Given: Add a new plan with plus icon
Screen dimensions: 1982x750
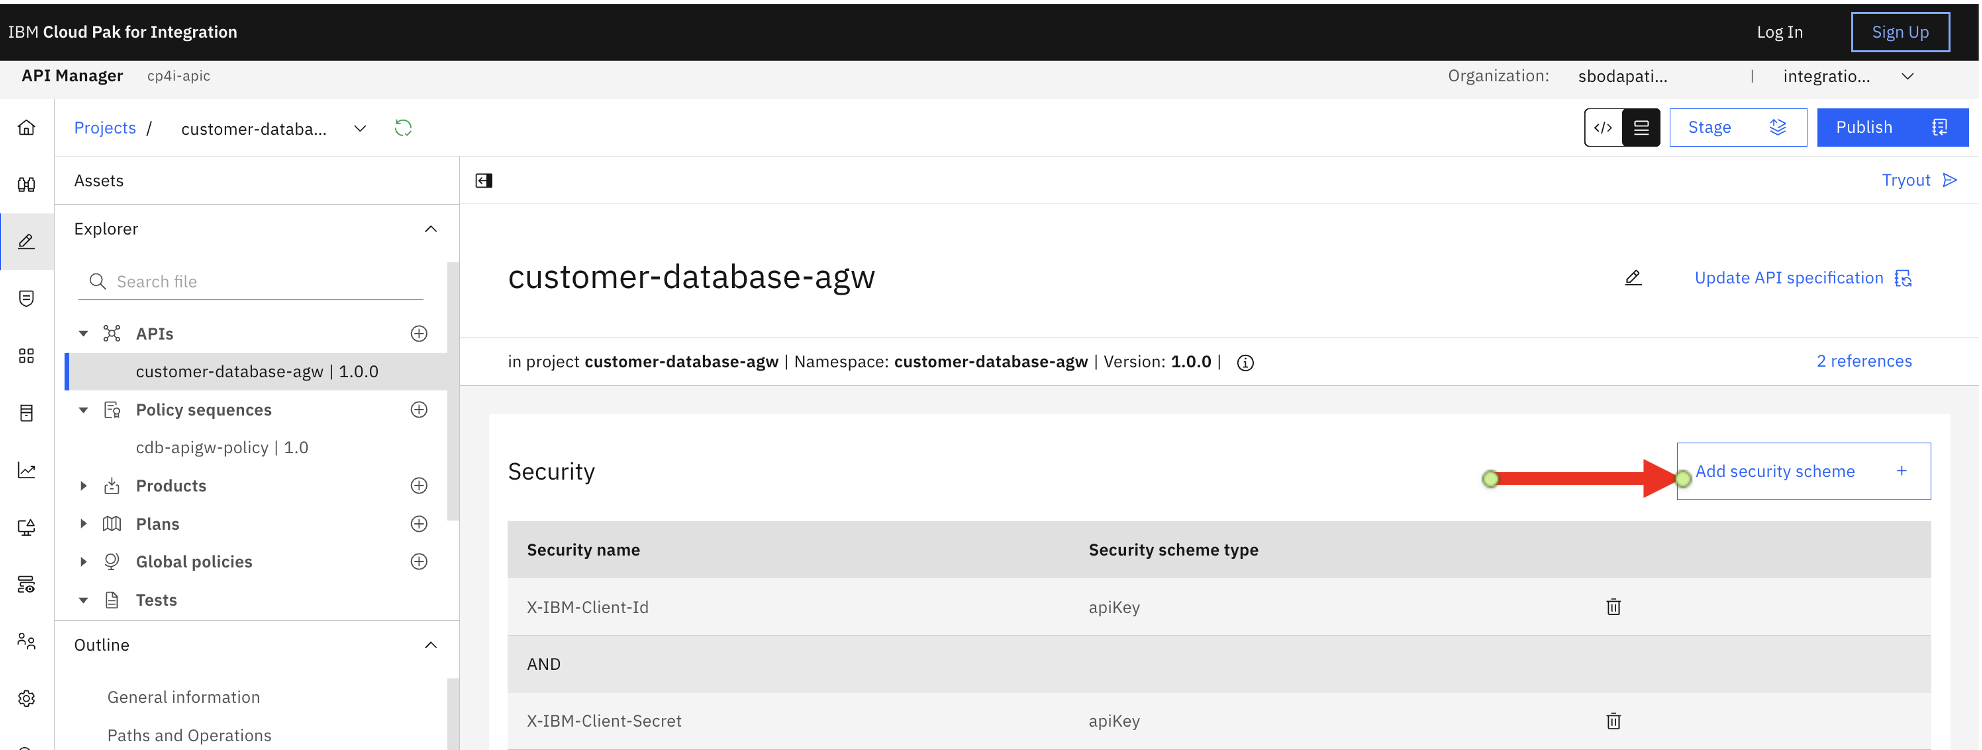Looking at the screenshot, I should point(419,524).
